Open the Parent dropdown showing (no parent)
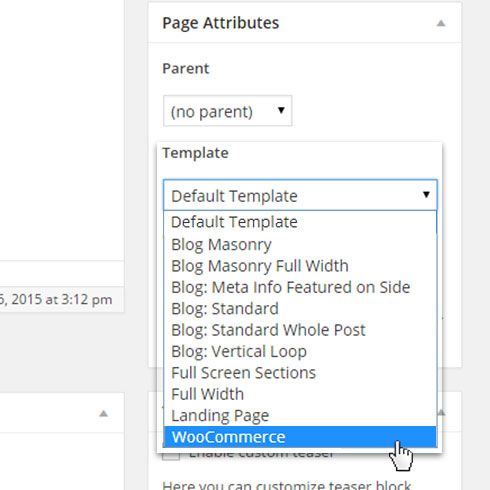Image resolution: width=490 pixels, height=490 pixels. [228, 111]
